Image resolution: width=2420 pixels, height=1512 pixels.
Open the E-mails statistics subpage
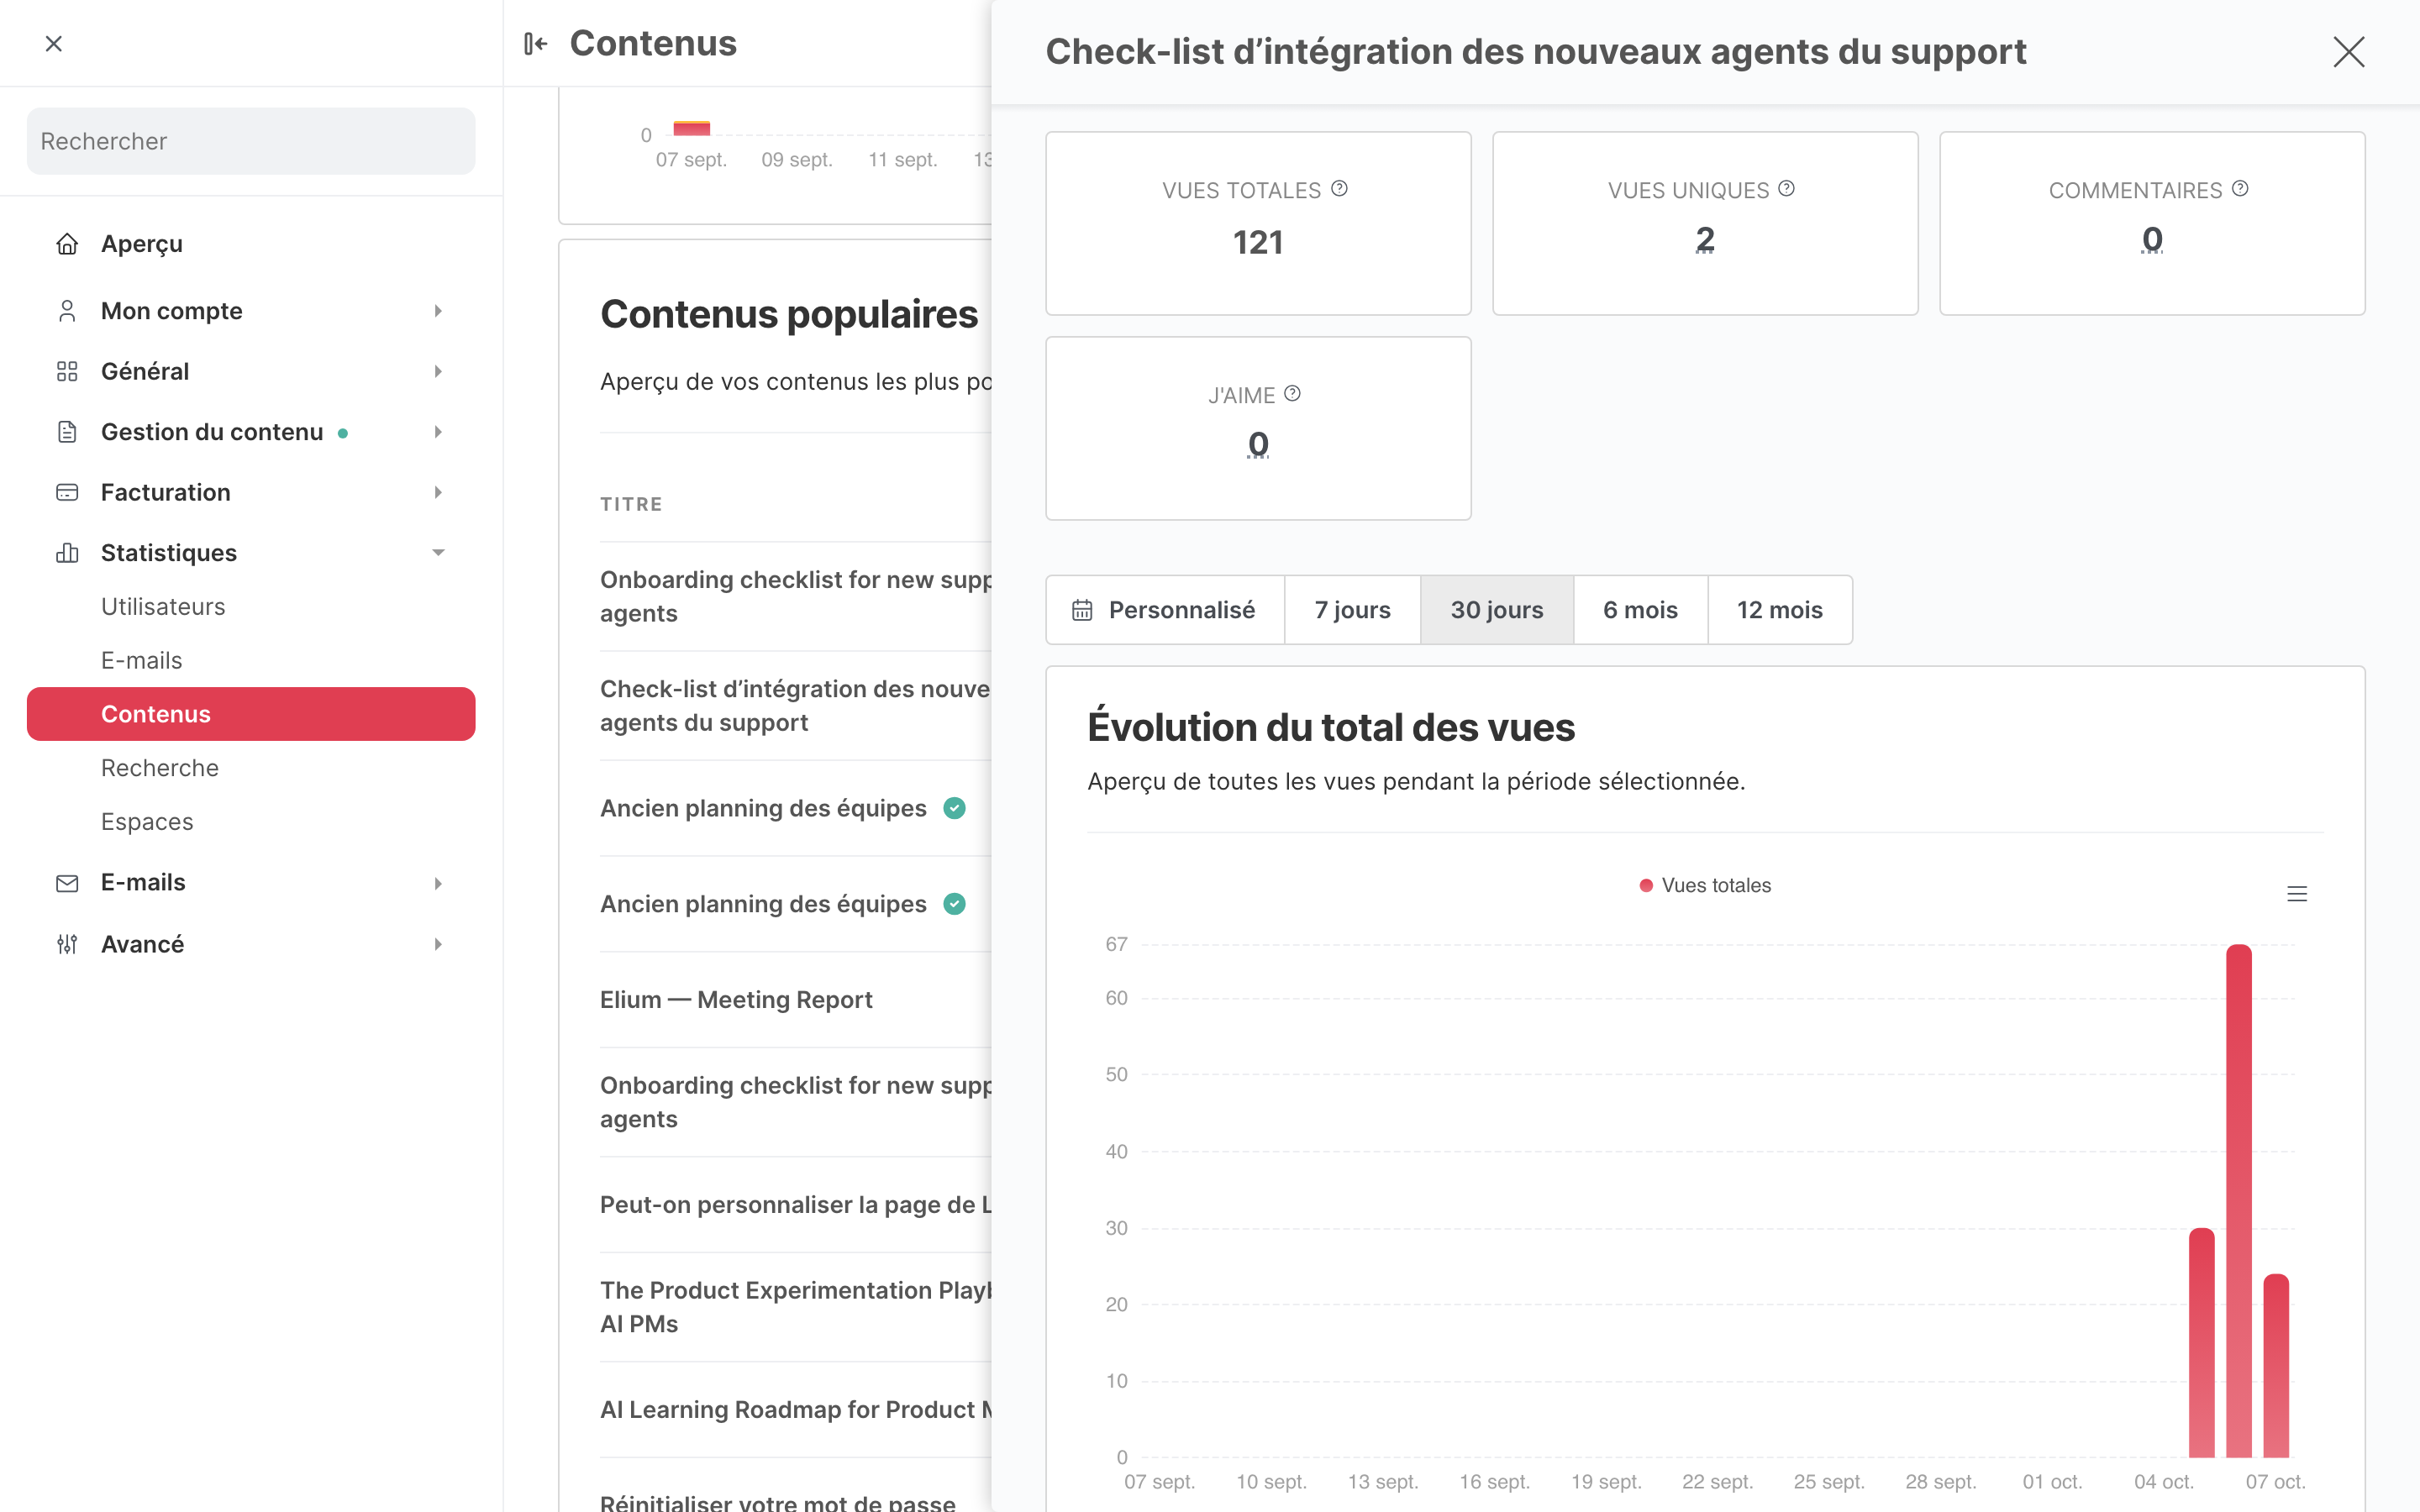pyautogui.click(x=141, y=661)
